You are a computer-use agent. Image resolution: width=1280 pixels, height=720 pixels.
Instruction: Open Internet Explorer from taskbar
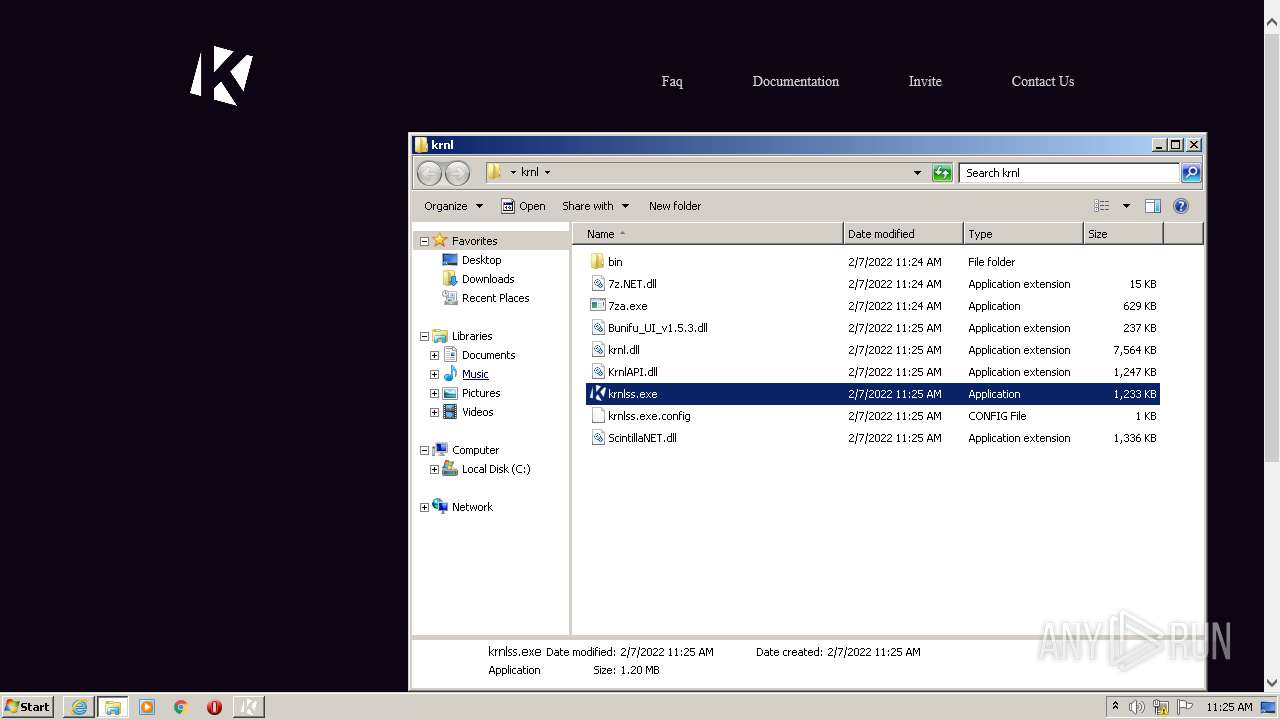tap(79, 707)
